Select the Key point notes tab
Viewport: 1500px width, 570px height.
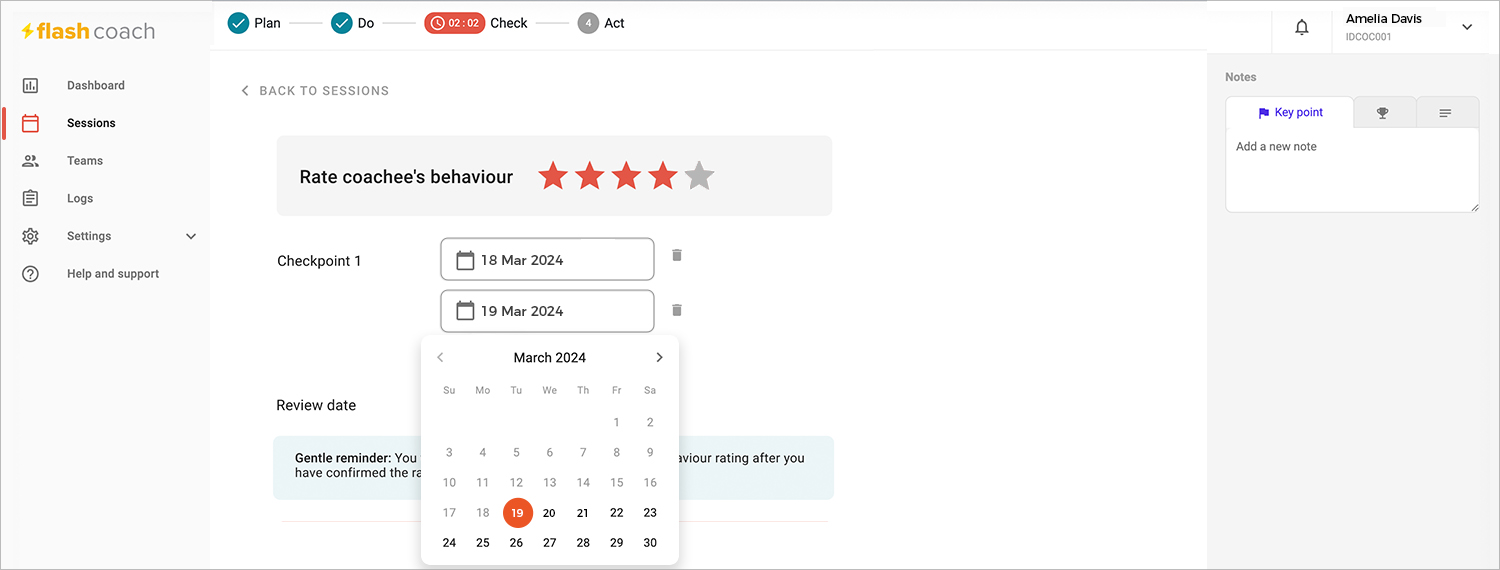[1290, 113]
